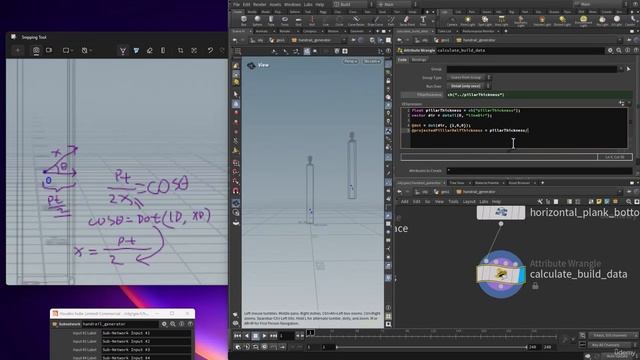Open the network editor Tools menu
640x360 pixels.
pyautogui.click(x=453, y=202)
